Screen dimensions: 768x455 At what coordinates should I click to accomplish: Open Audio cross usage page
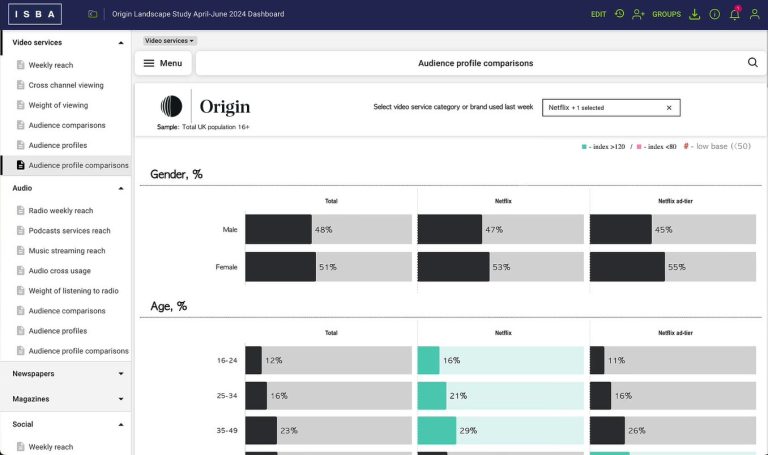(59, 271)
